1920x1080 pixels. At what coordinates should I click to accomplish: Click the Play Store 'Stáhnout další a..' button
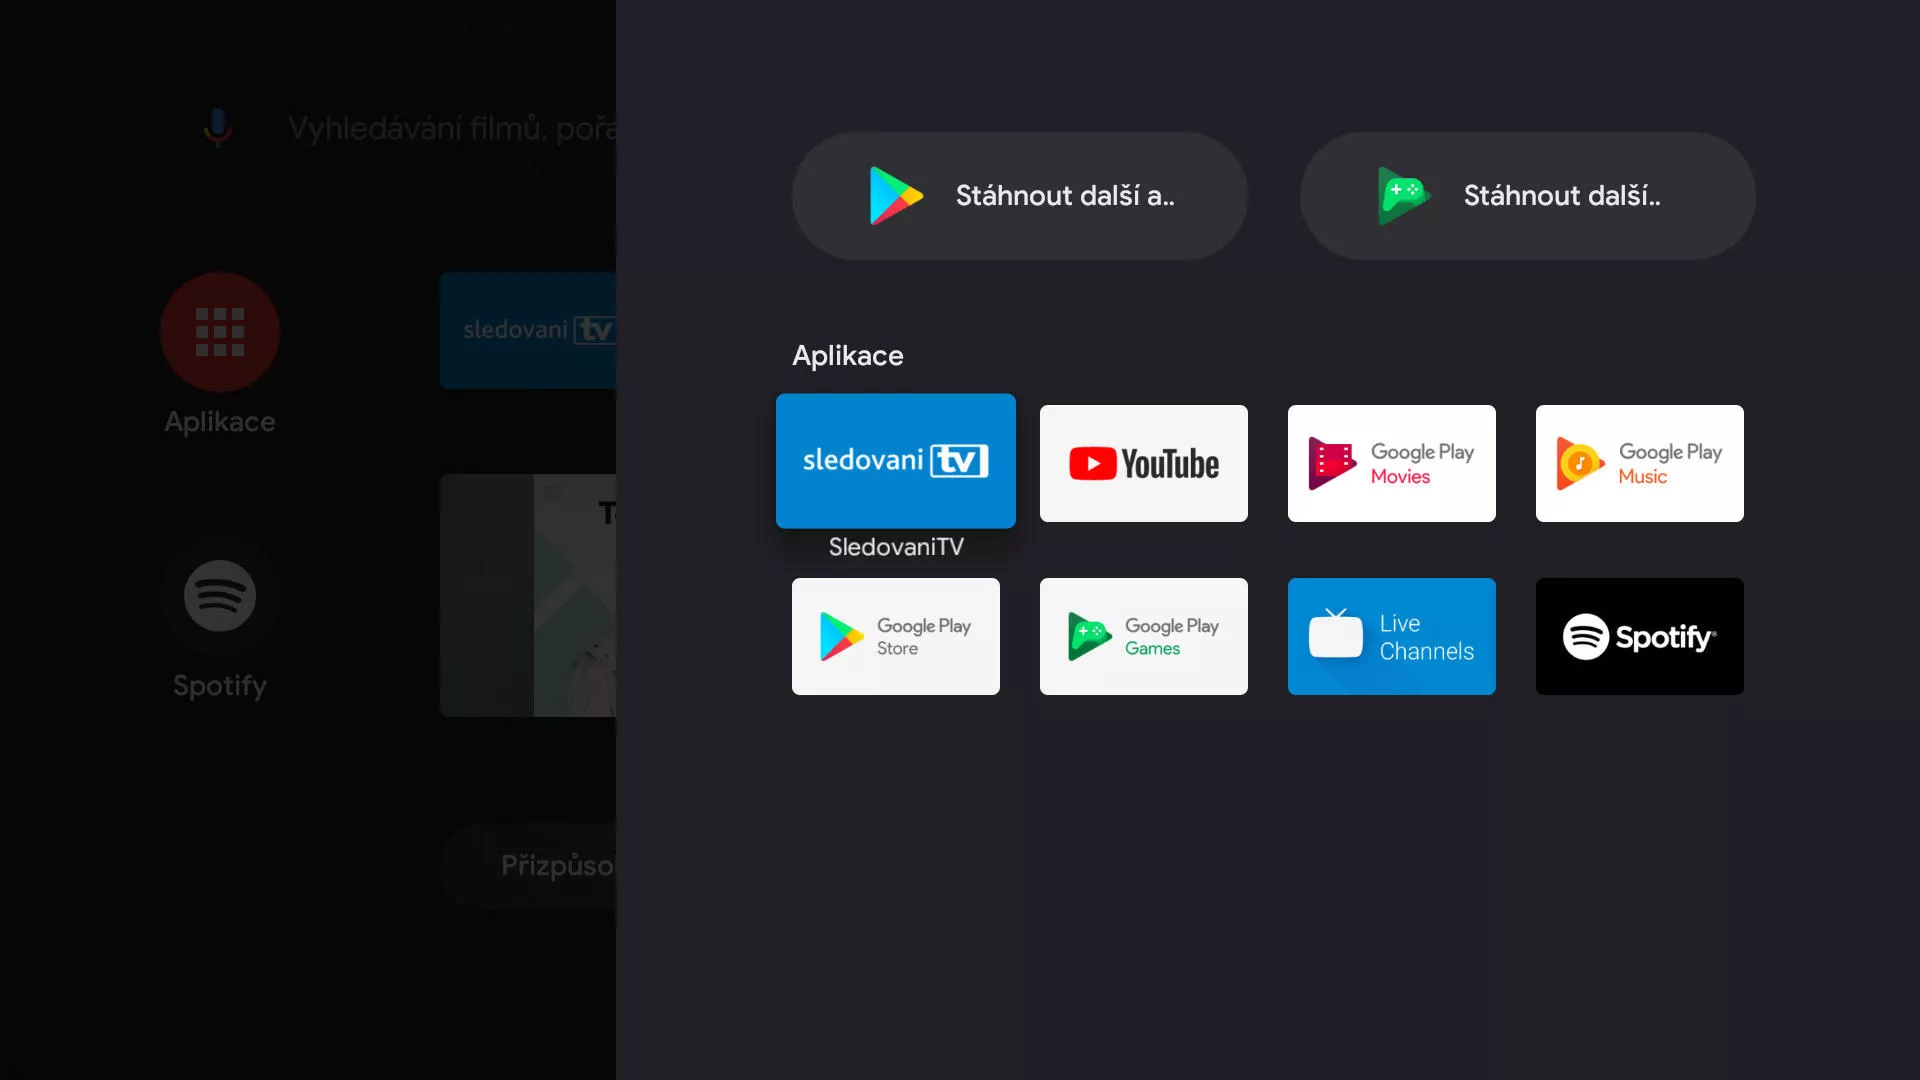(x=1020, y=196)
